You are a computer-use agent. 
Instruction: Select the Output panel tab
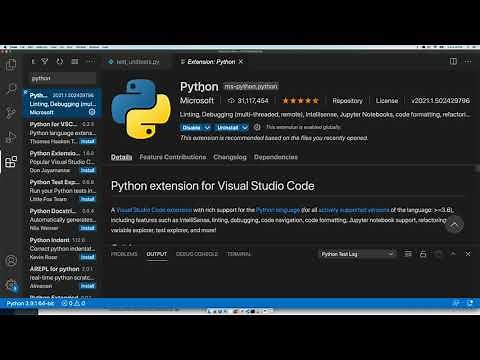pos(157,254)
